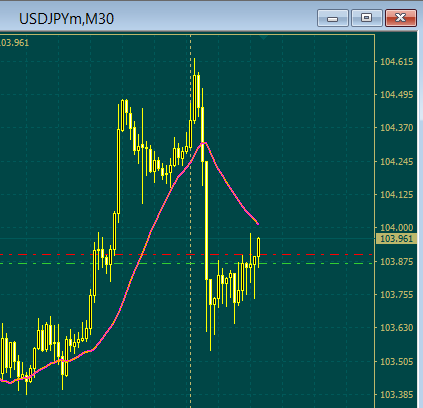Viewport: 423px width, 408px height.
Task: Click the USDJPYm,M30 window title
Action: pyautogui.click(x=66, y=19)
